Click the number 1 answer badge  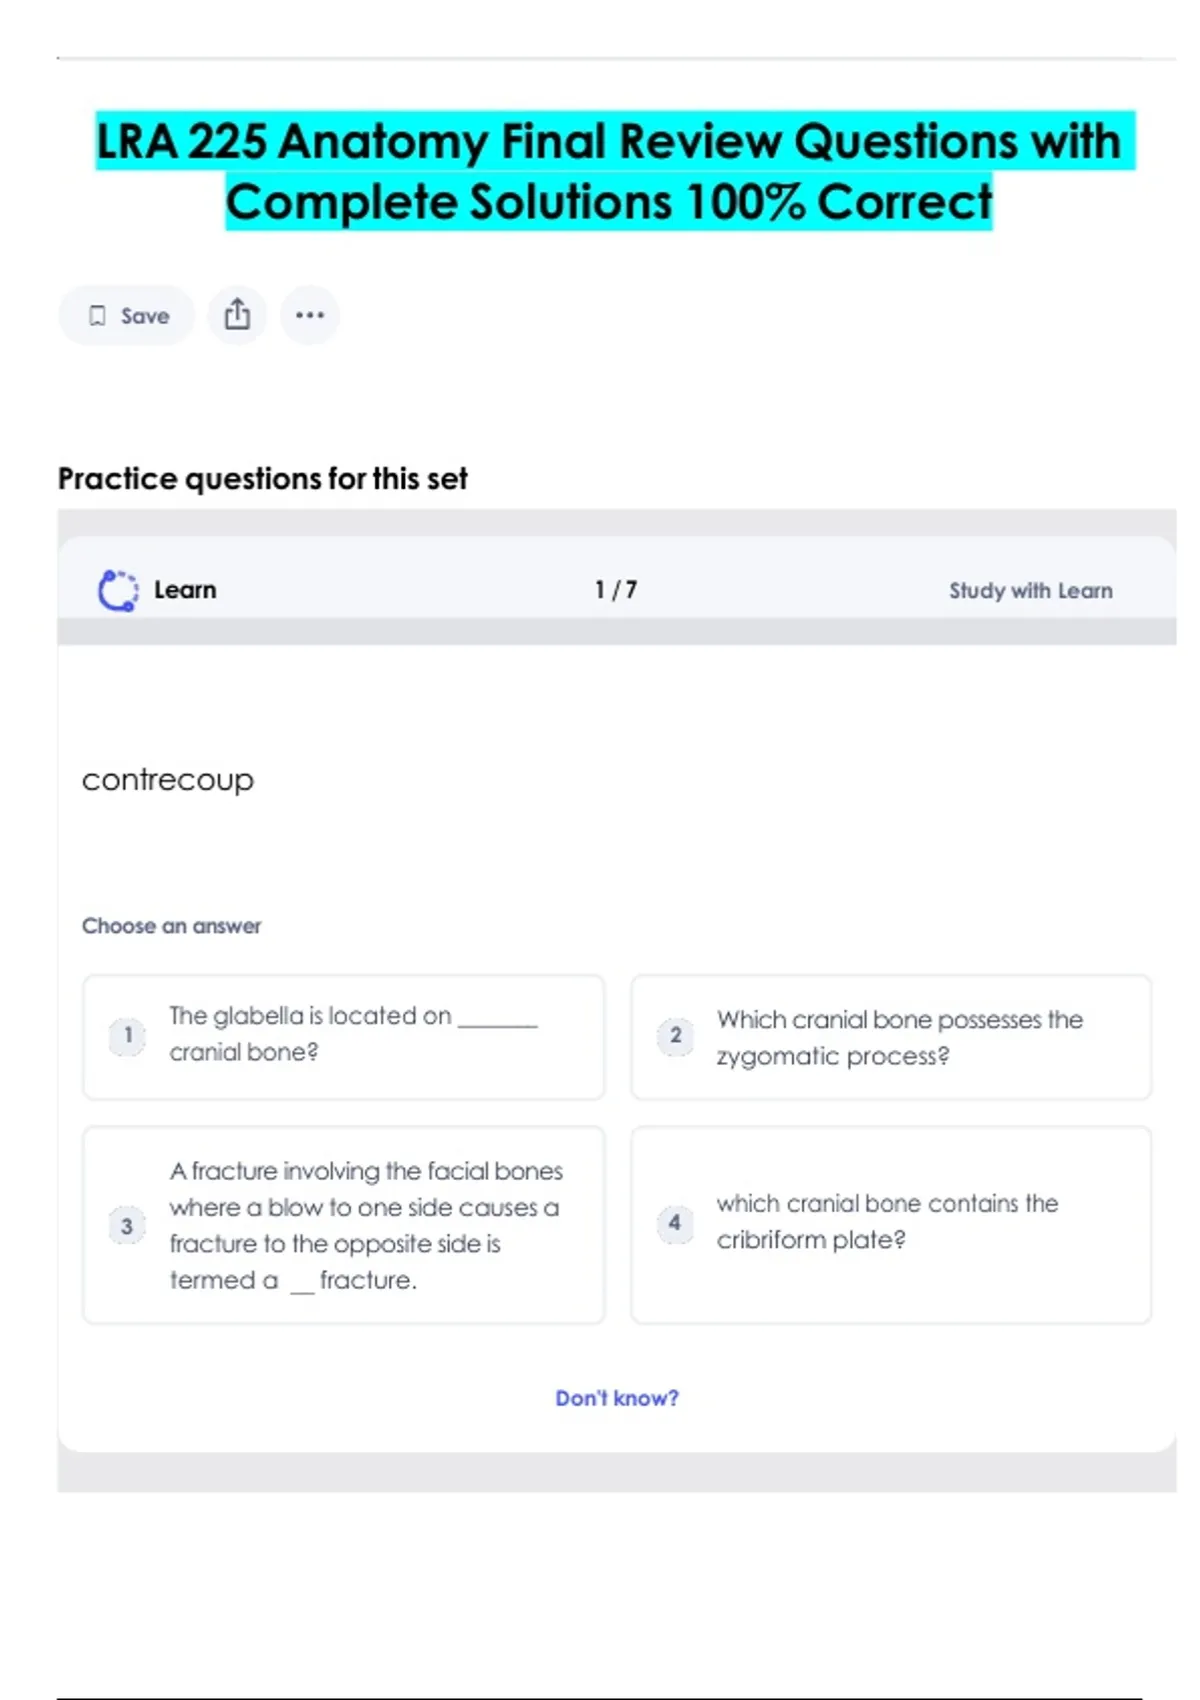127,1035
